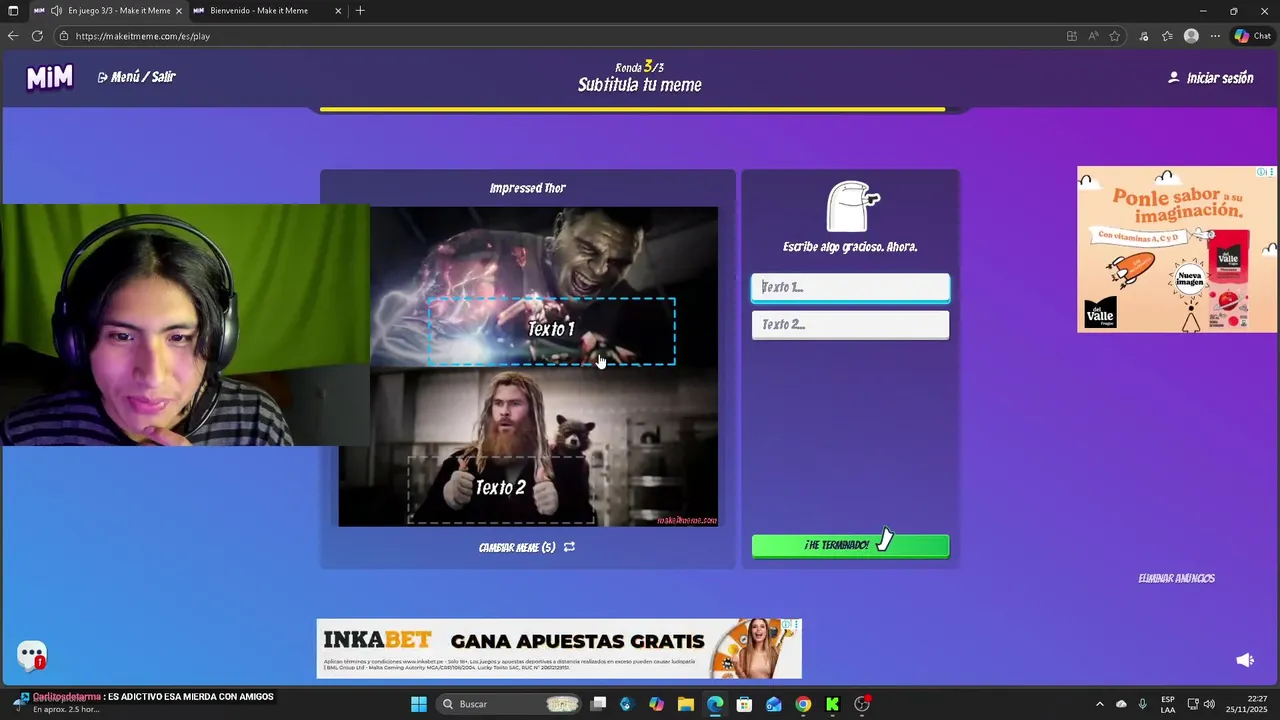Click into the Texto 1 input field
Image resolution: width=1280 pixels, height=720 pixels.
point(850,288)
